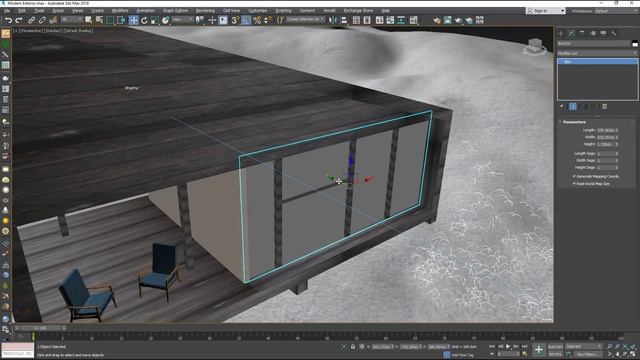Click the Default Shading viewport label
This screenshot has height=360, width=640.
pos(78,31)
